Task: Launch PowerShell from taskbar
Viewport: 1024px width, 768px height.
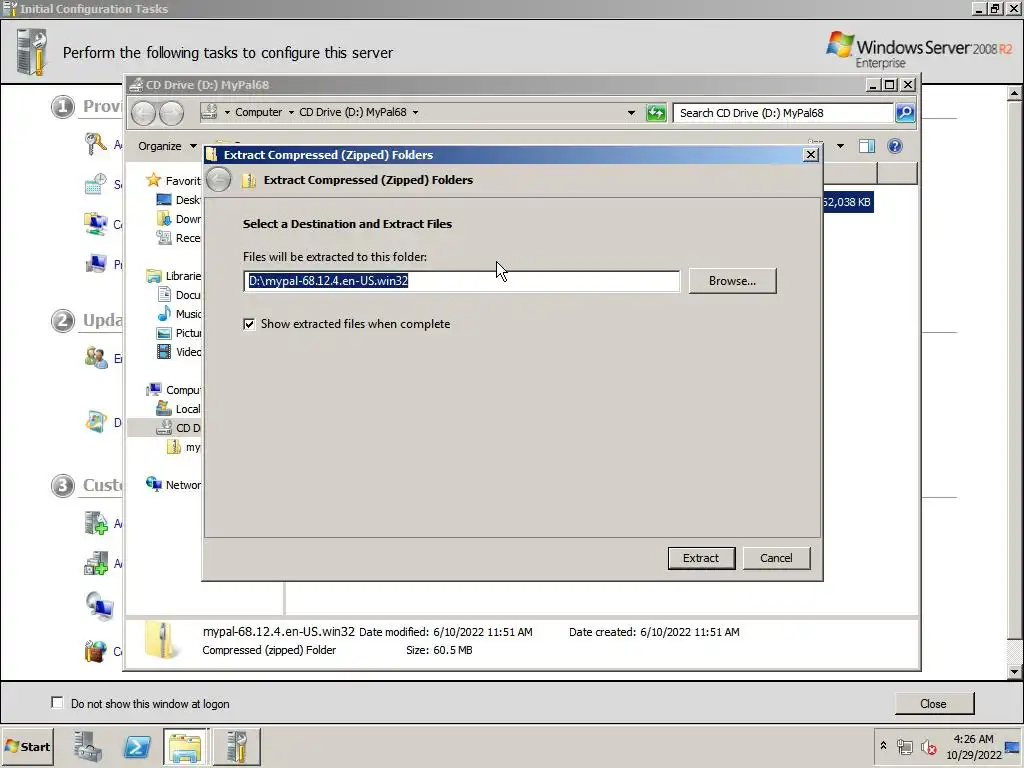Action: pos(137,747)
